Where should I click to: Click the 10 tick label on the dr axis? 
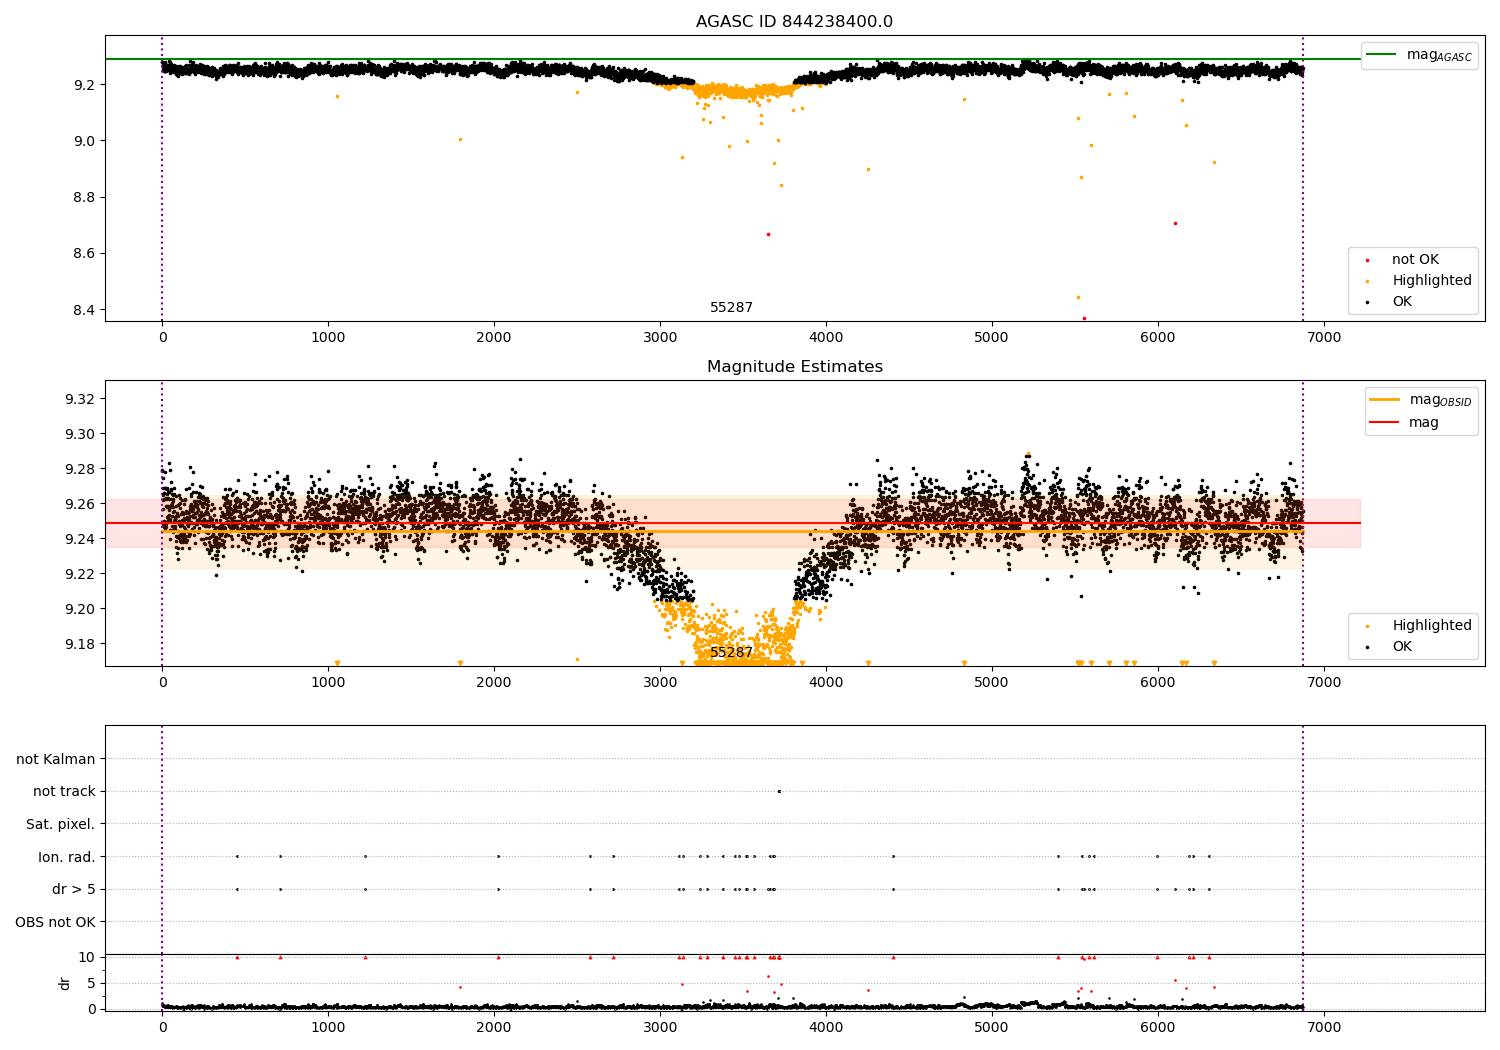coord(87,957)
